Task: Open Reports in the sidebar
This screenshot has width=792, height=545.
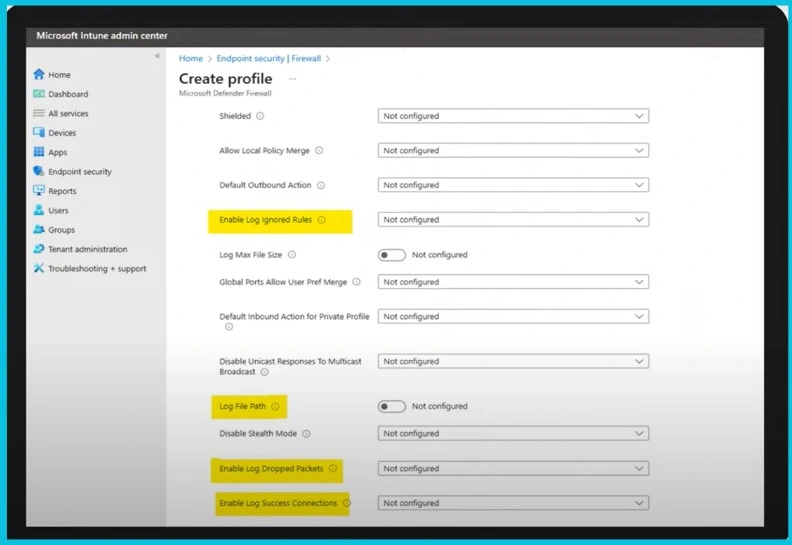Action: [x=62, y=191]
